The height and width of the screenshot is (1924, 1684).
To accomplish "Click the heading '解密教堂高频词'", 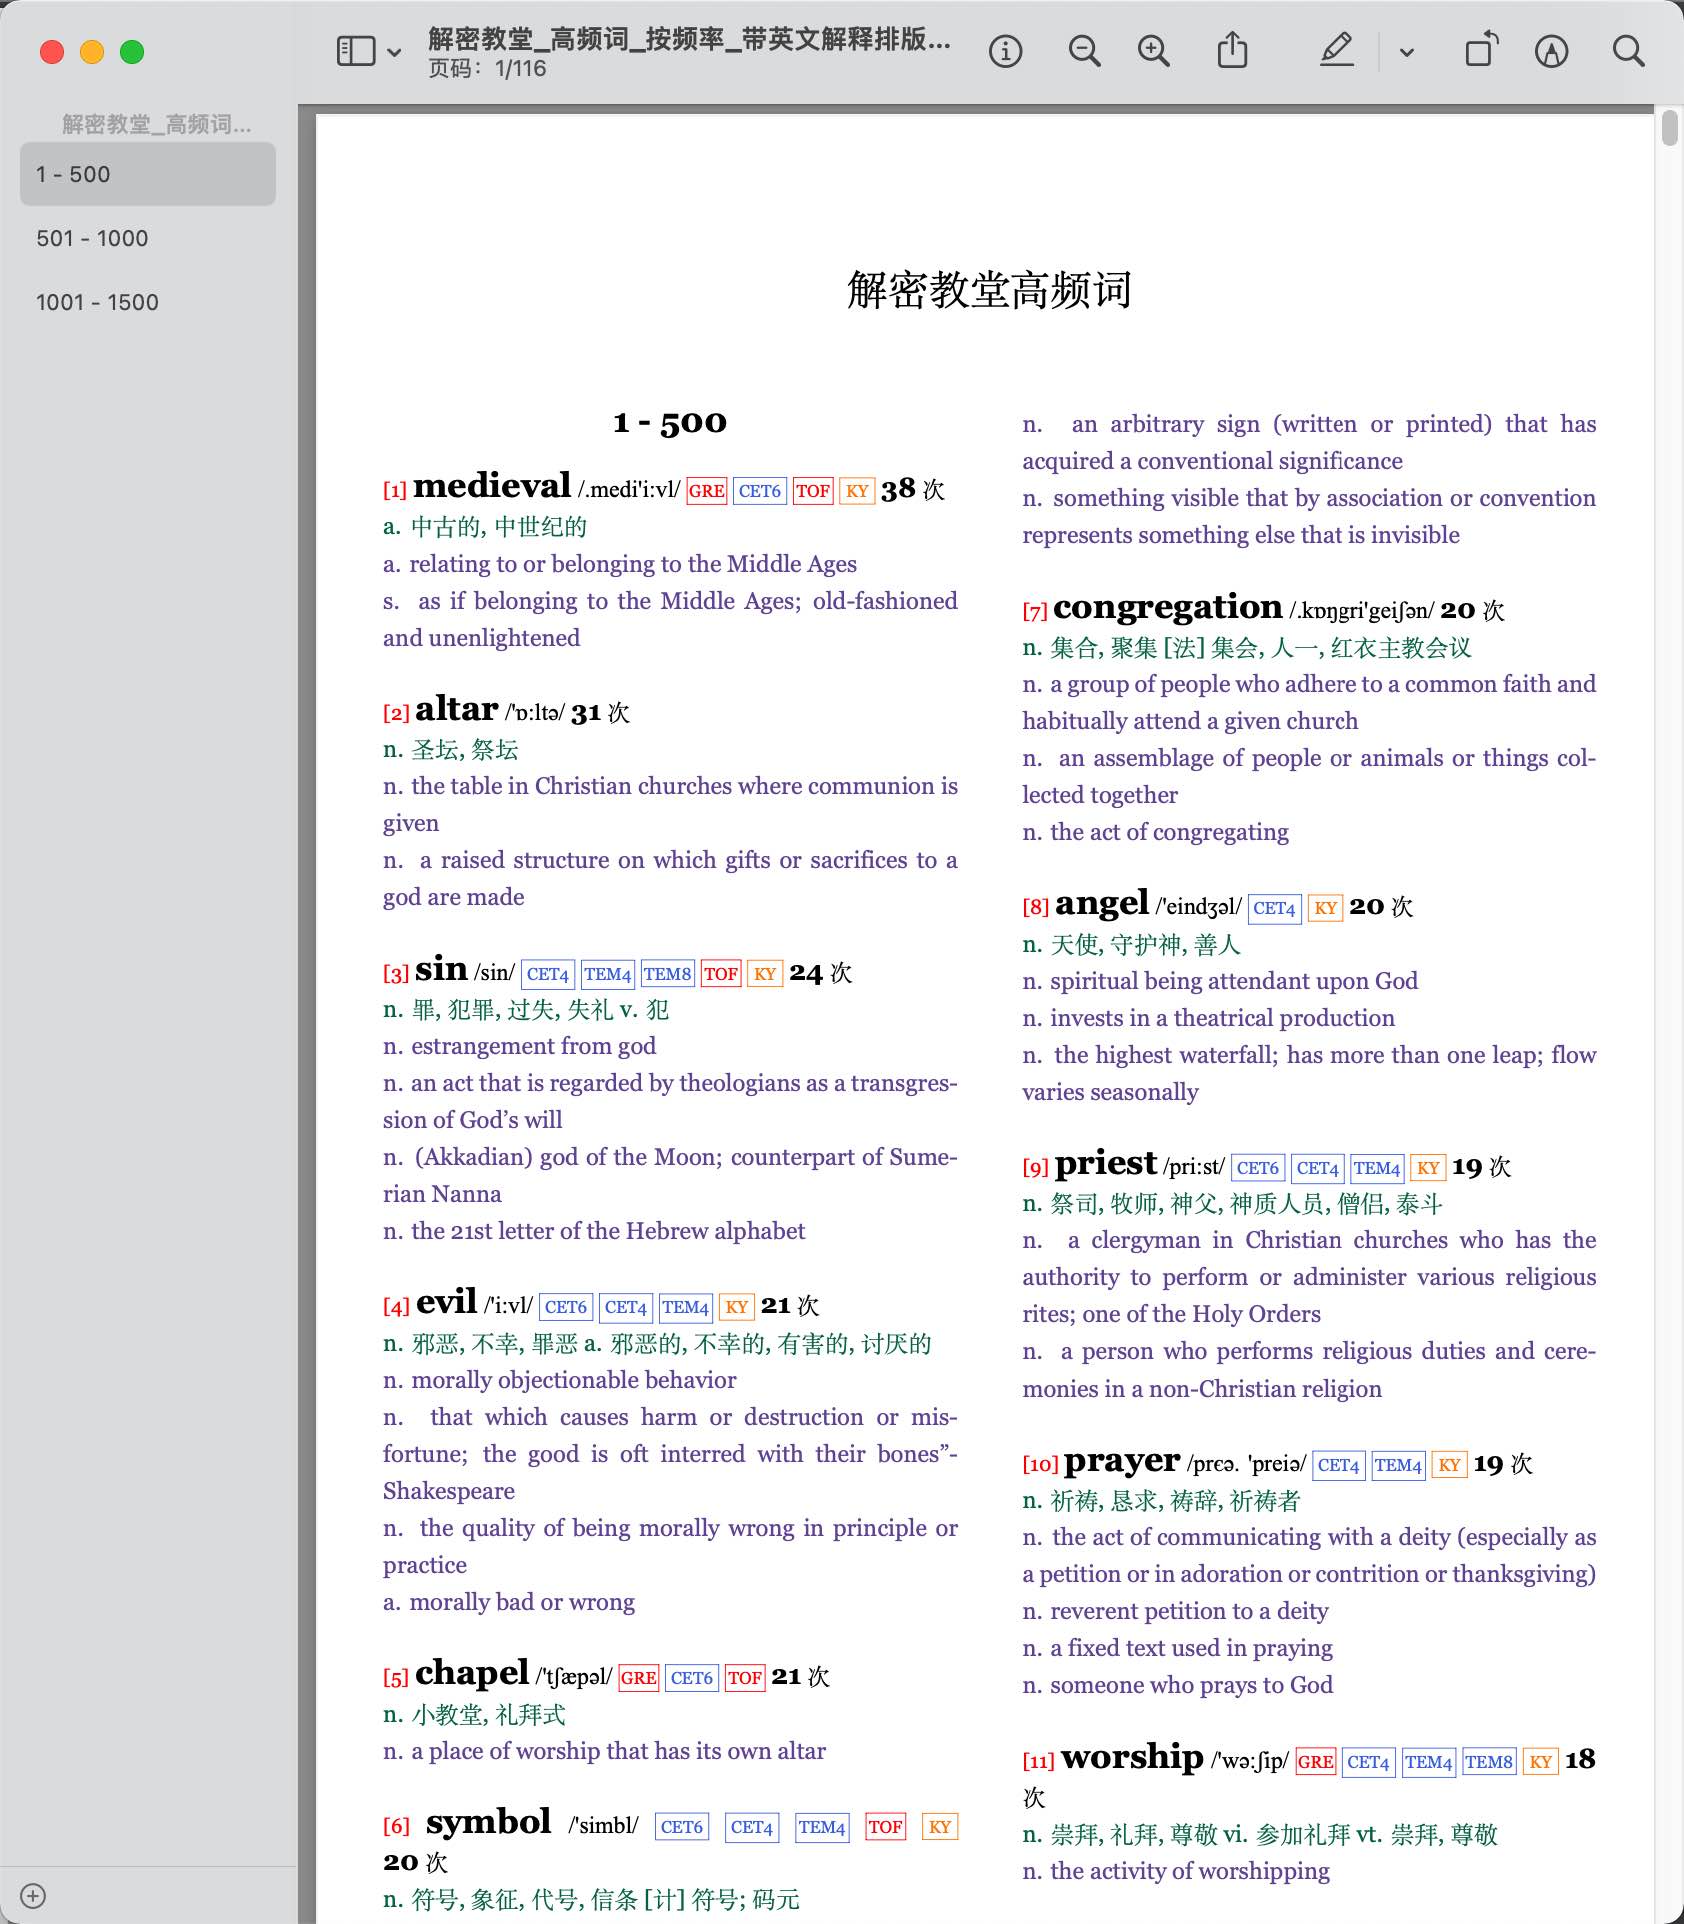I will (989, 290).
